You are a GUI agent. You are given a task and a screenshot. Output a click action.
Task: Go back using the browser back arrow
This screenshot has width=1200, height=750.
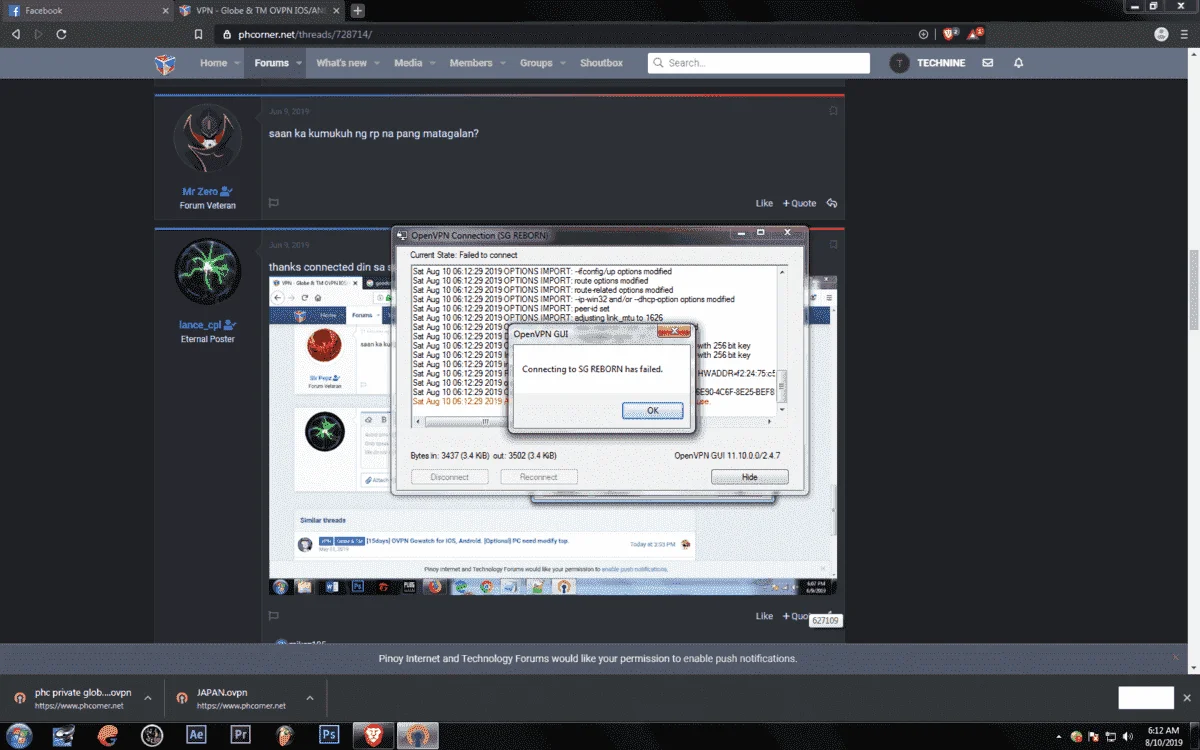[x=16, y=34]
